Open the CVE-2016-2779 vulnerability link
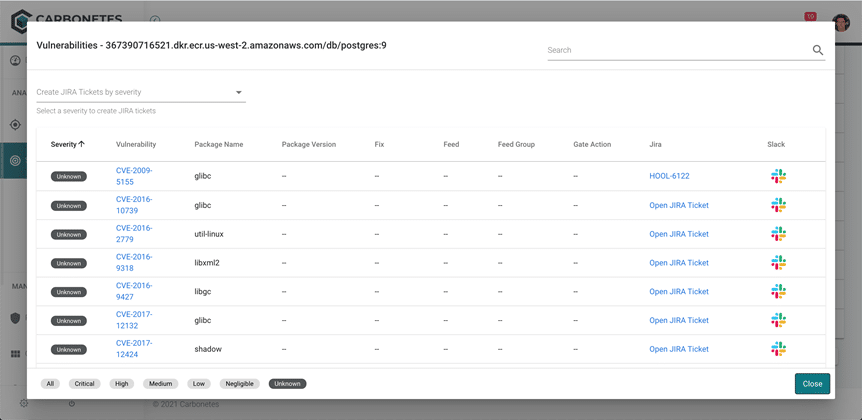Image resolution: width=862 pixels, height=420 pixels. click(133, 234)
